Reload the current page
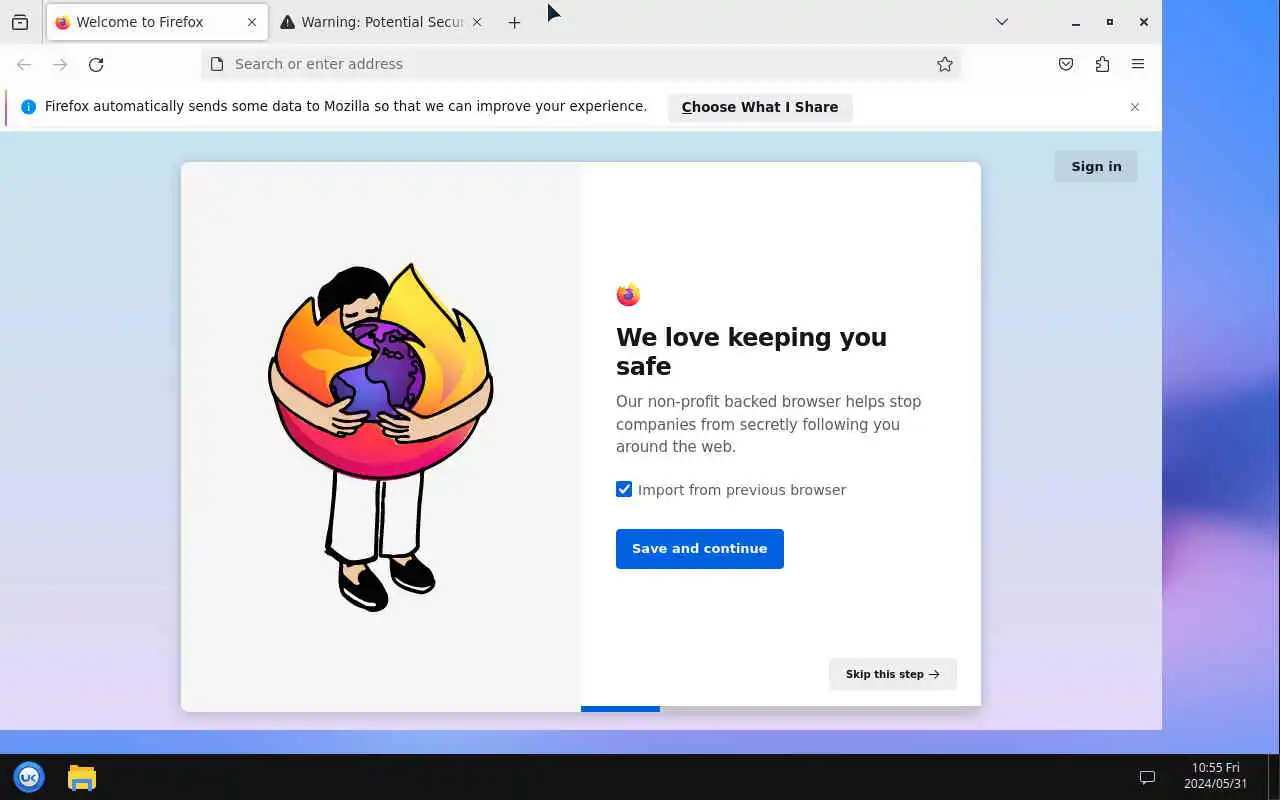The width and height of the screenshot is (1280, 800). pos(96,64)
